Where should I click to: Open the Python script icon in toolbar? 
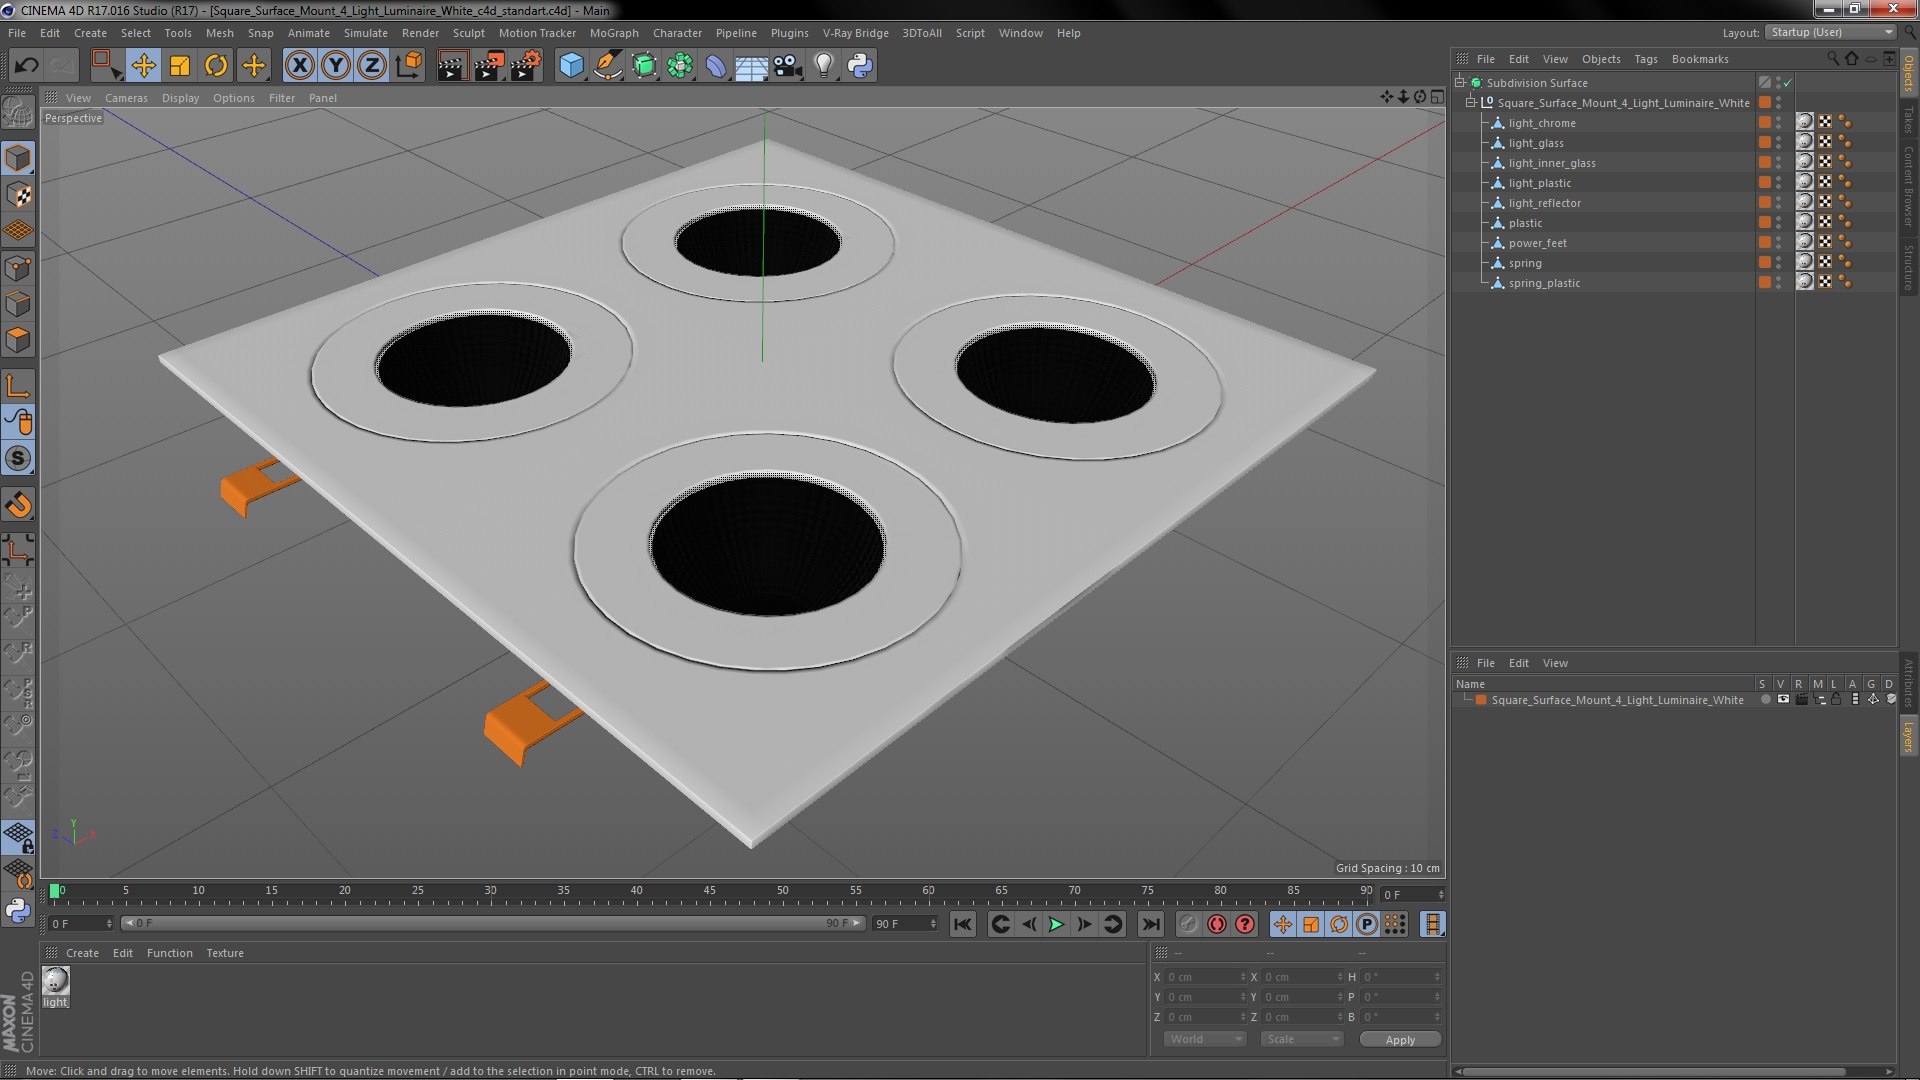point(860,66)
